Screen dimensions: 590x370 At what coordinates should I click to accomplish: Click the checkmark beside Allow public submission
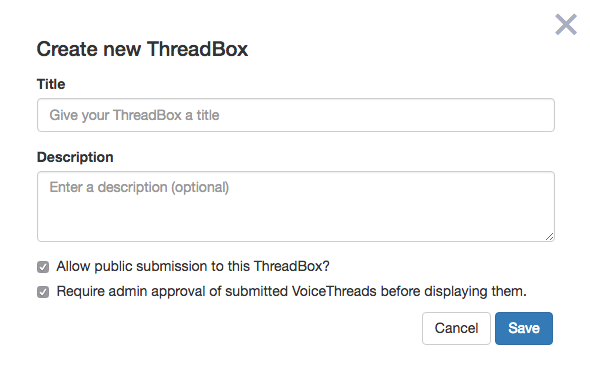[43, 267]
